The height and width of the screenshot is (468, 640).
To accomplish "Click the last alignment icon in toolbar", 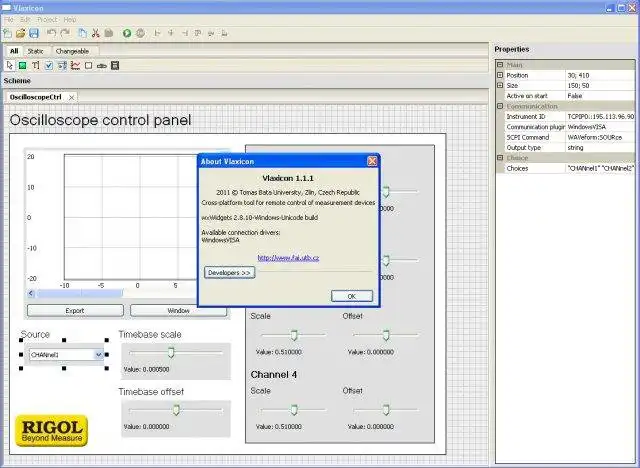I will [224, 33].
